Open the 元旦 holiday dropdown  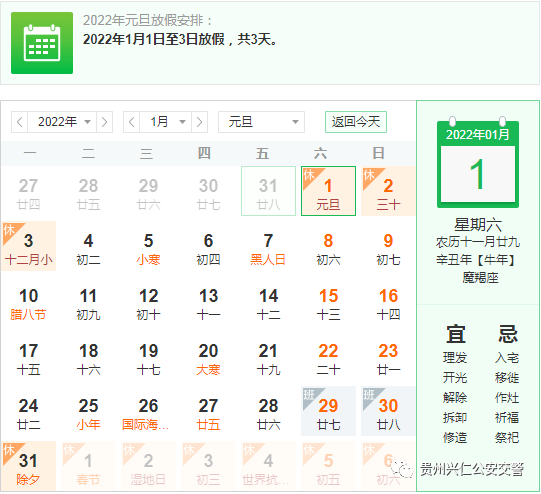point(261,122)
